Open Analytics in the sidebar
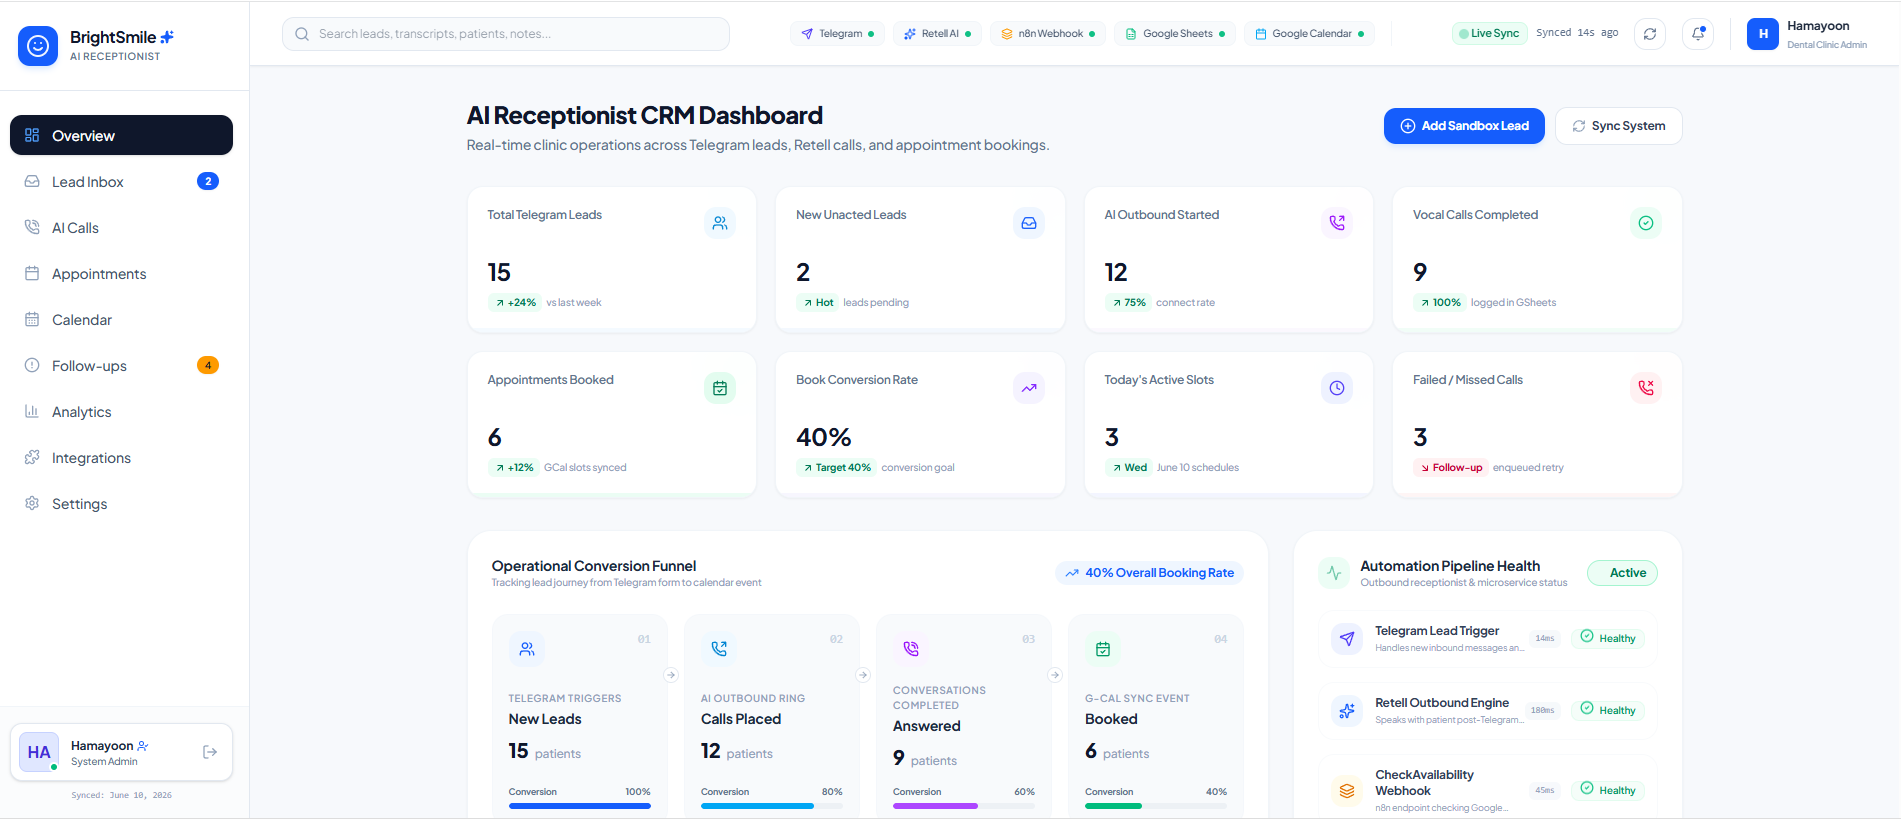 point(121,411)
